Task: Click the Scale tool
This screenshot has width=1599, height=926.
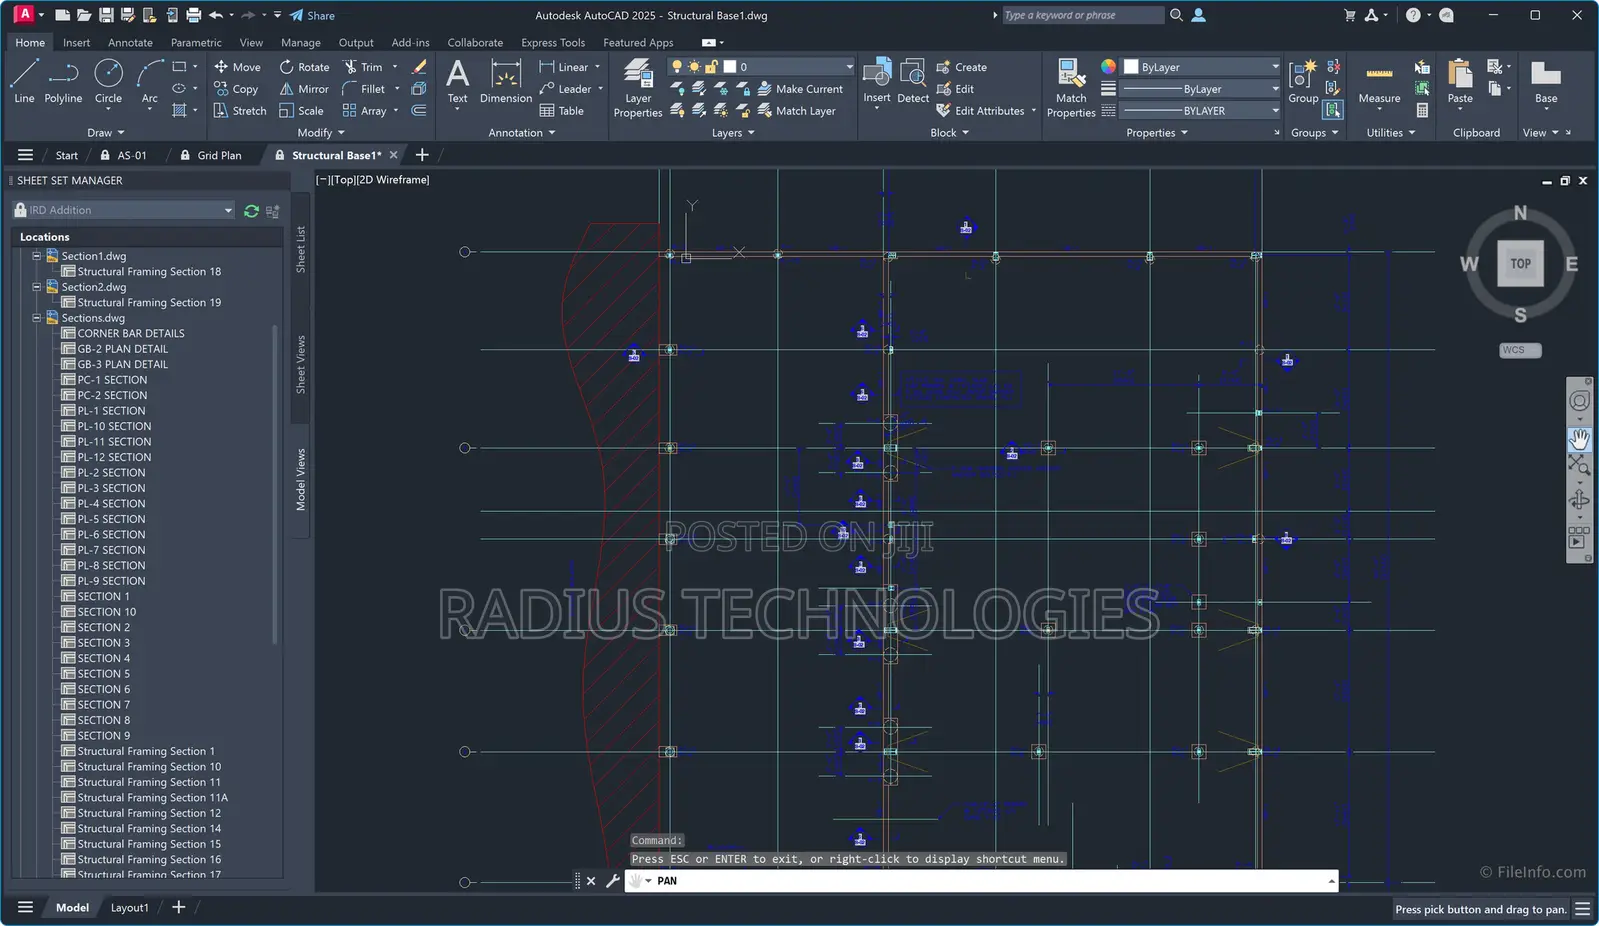Action: click(301, 111)
